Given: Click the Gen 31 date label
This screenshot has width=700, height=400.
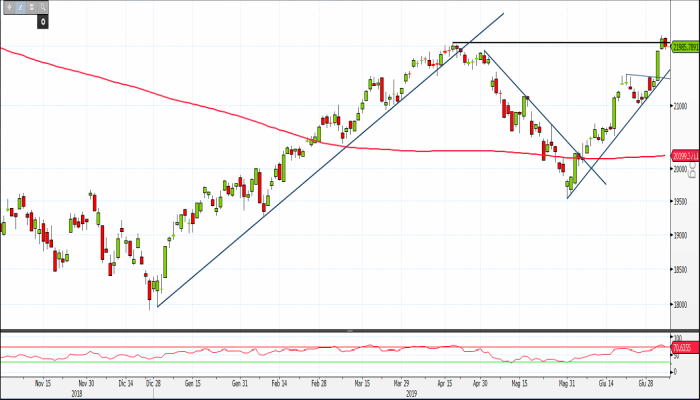Looking at the screenshot, I should [239, 383].
